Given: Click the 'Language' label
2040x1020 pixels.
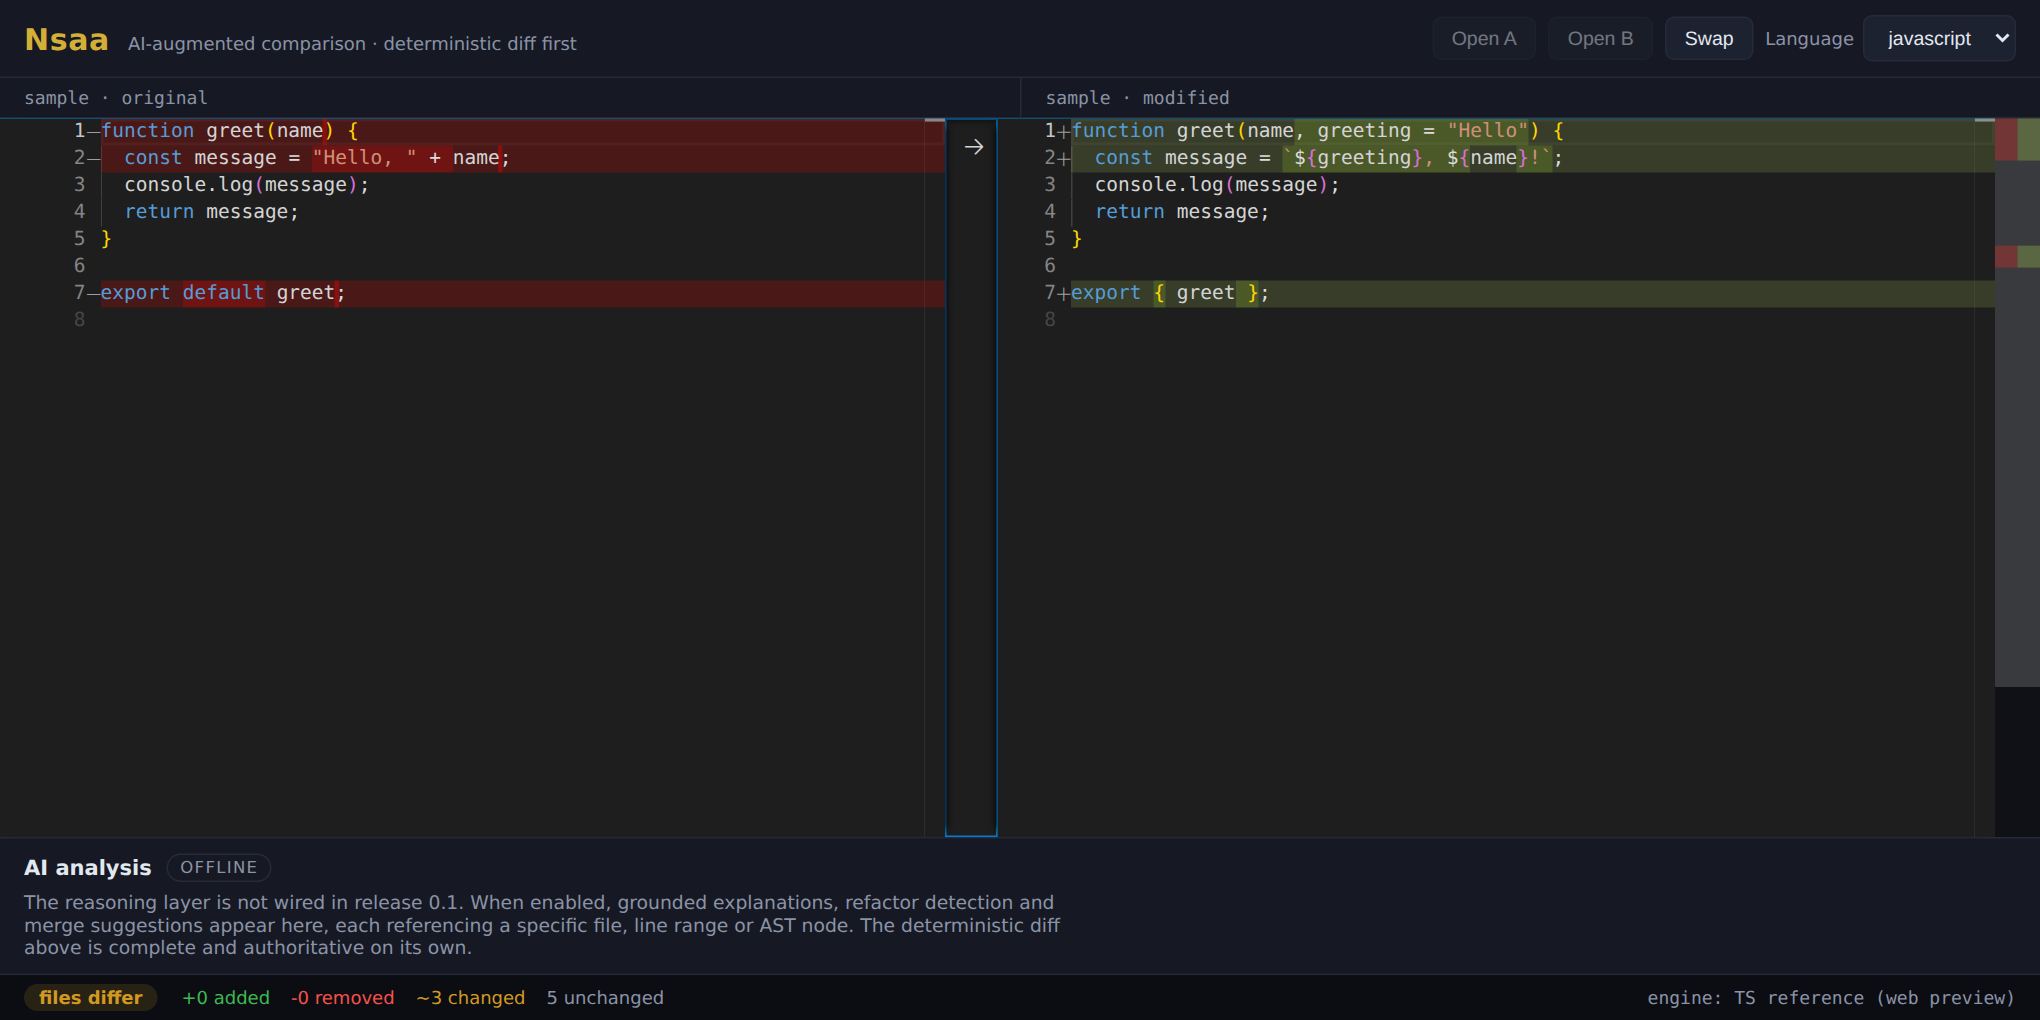Looking at the screenshot, I should pos(1808,39).
